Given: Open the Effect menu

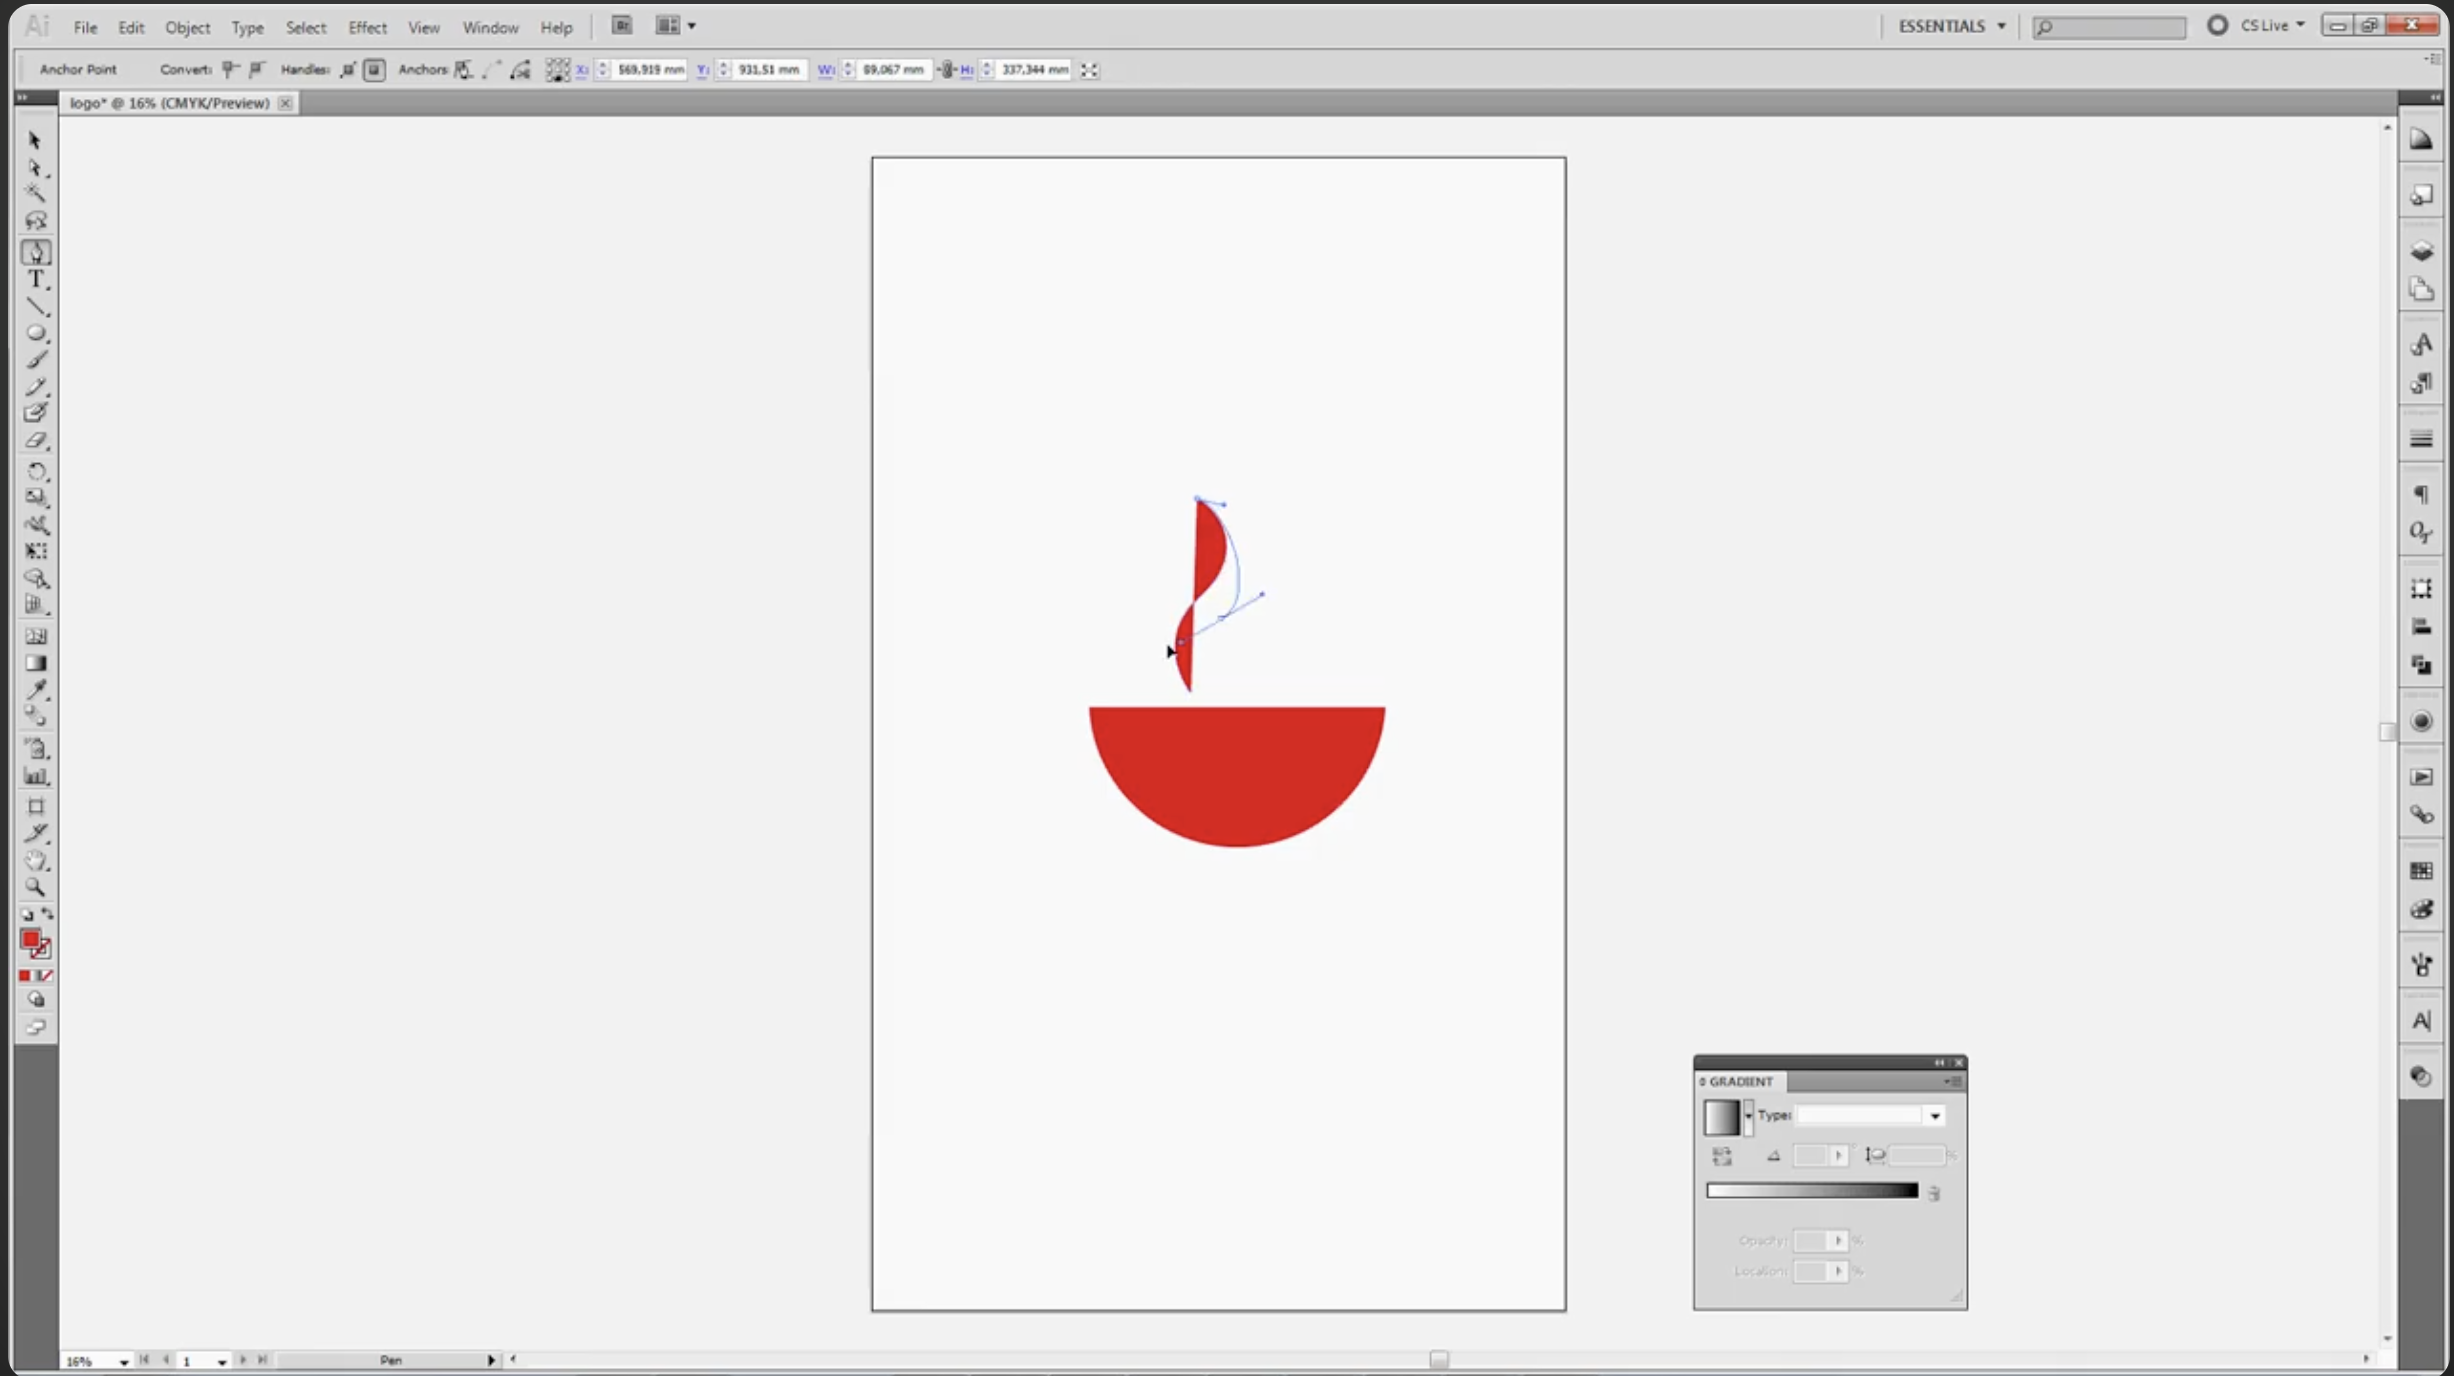Looking at the screenshot, I should point(367,27).
